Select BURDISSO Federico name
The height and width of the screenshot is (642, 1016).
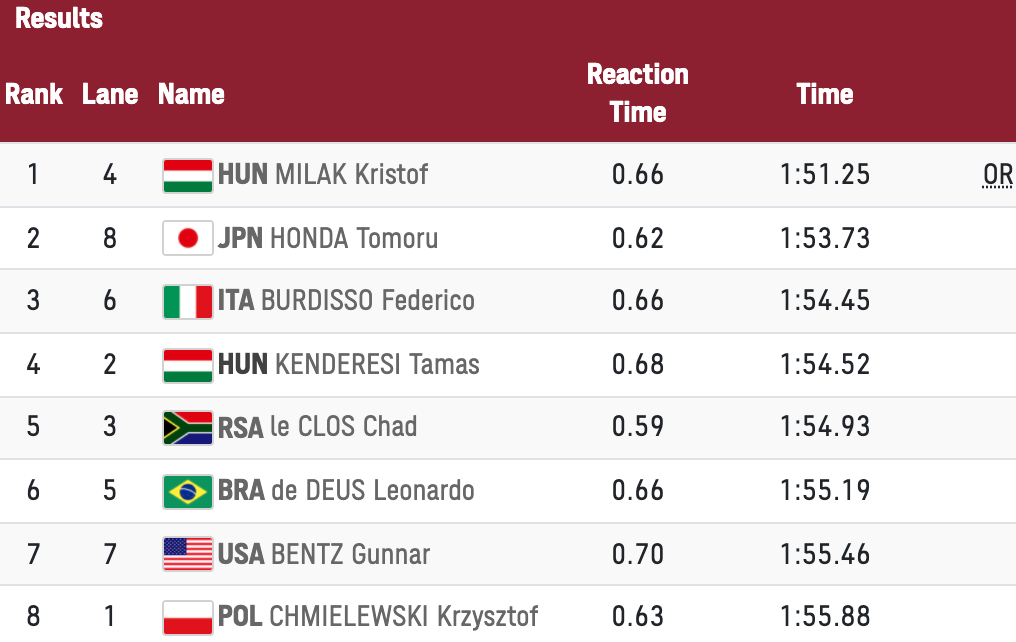click(367, 300)
